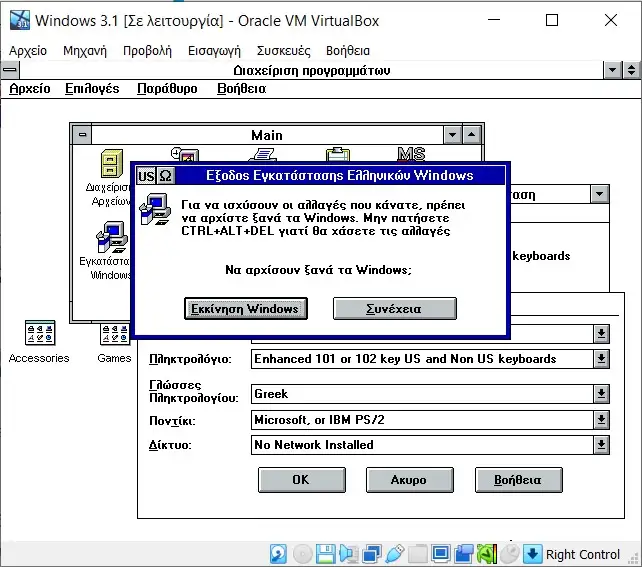
Task: Open the clock and picture icon in Main
Action: tap(185, 154)
